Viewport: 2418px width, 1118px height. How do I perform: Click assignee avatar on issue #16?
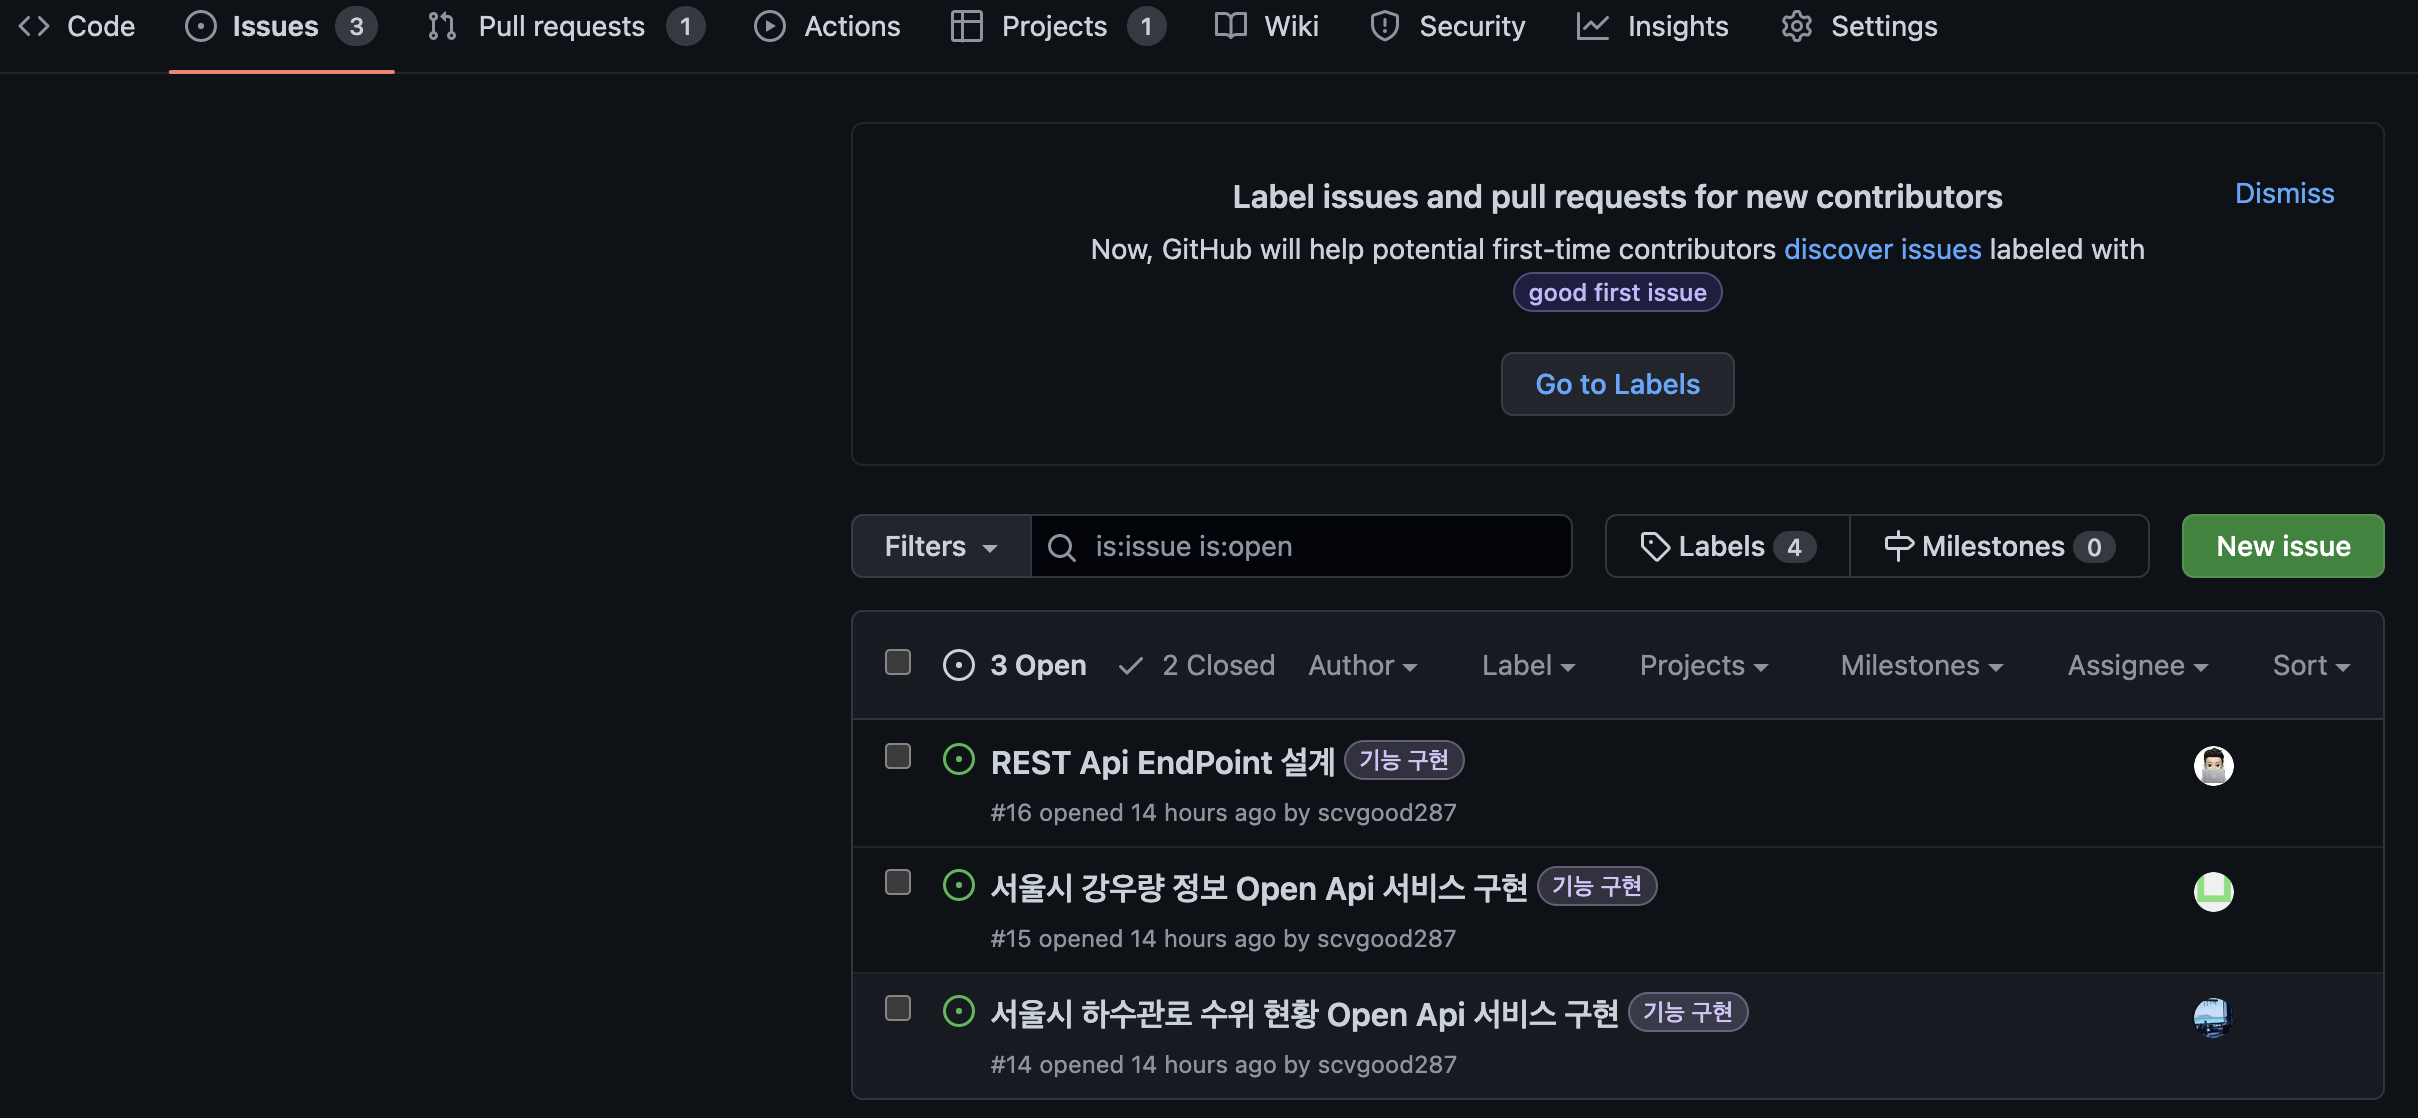tap(2213, 766)
